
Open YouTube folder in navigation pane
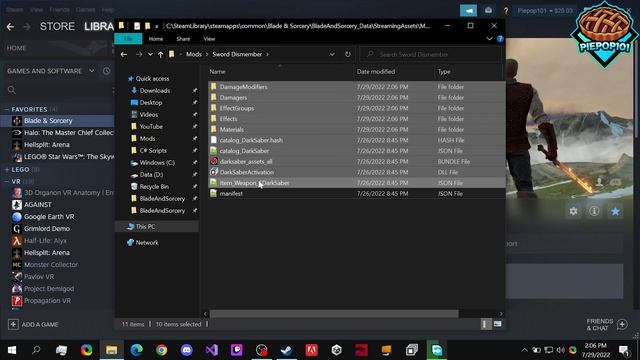(x=151, y=127)
